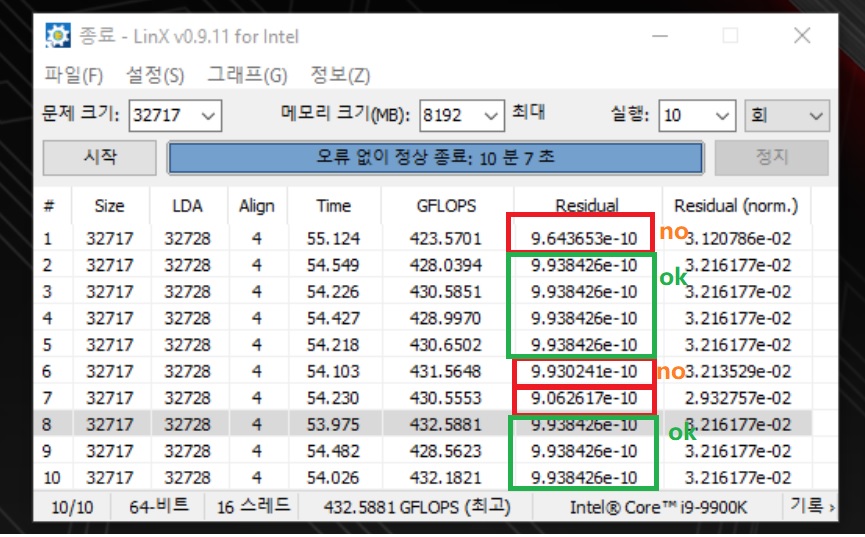The height and width of the screenshot is (537, 865).
Task: Click residual value 9.930241e-10 in row 6
Action: click(584, 371)
